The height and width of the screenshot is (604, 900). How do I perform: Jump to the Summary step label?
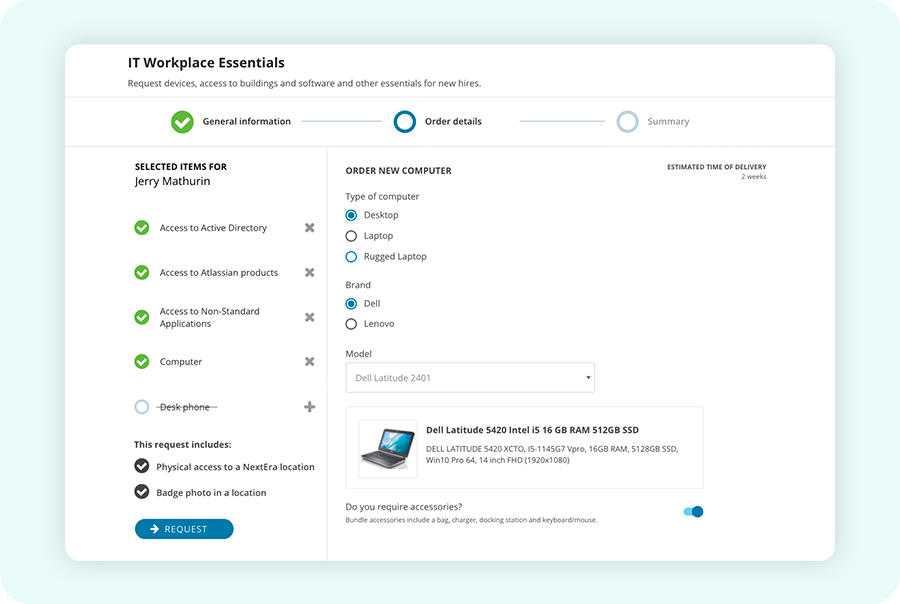(x=669, y=122)
